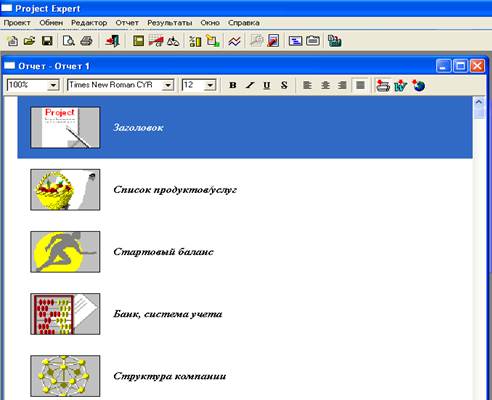Viewport: 492px width, 400px height.
Task: Open the Обмен menu
Action: click(x=51, y=23)
